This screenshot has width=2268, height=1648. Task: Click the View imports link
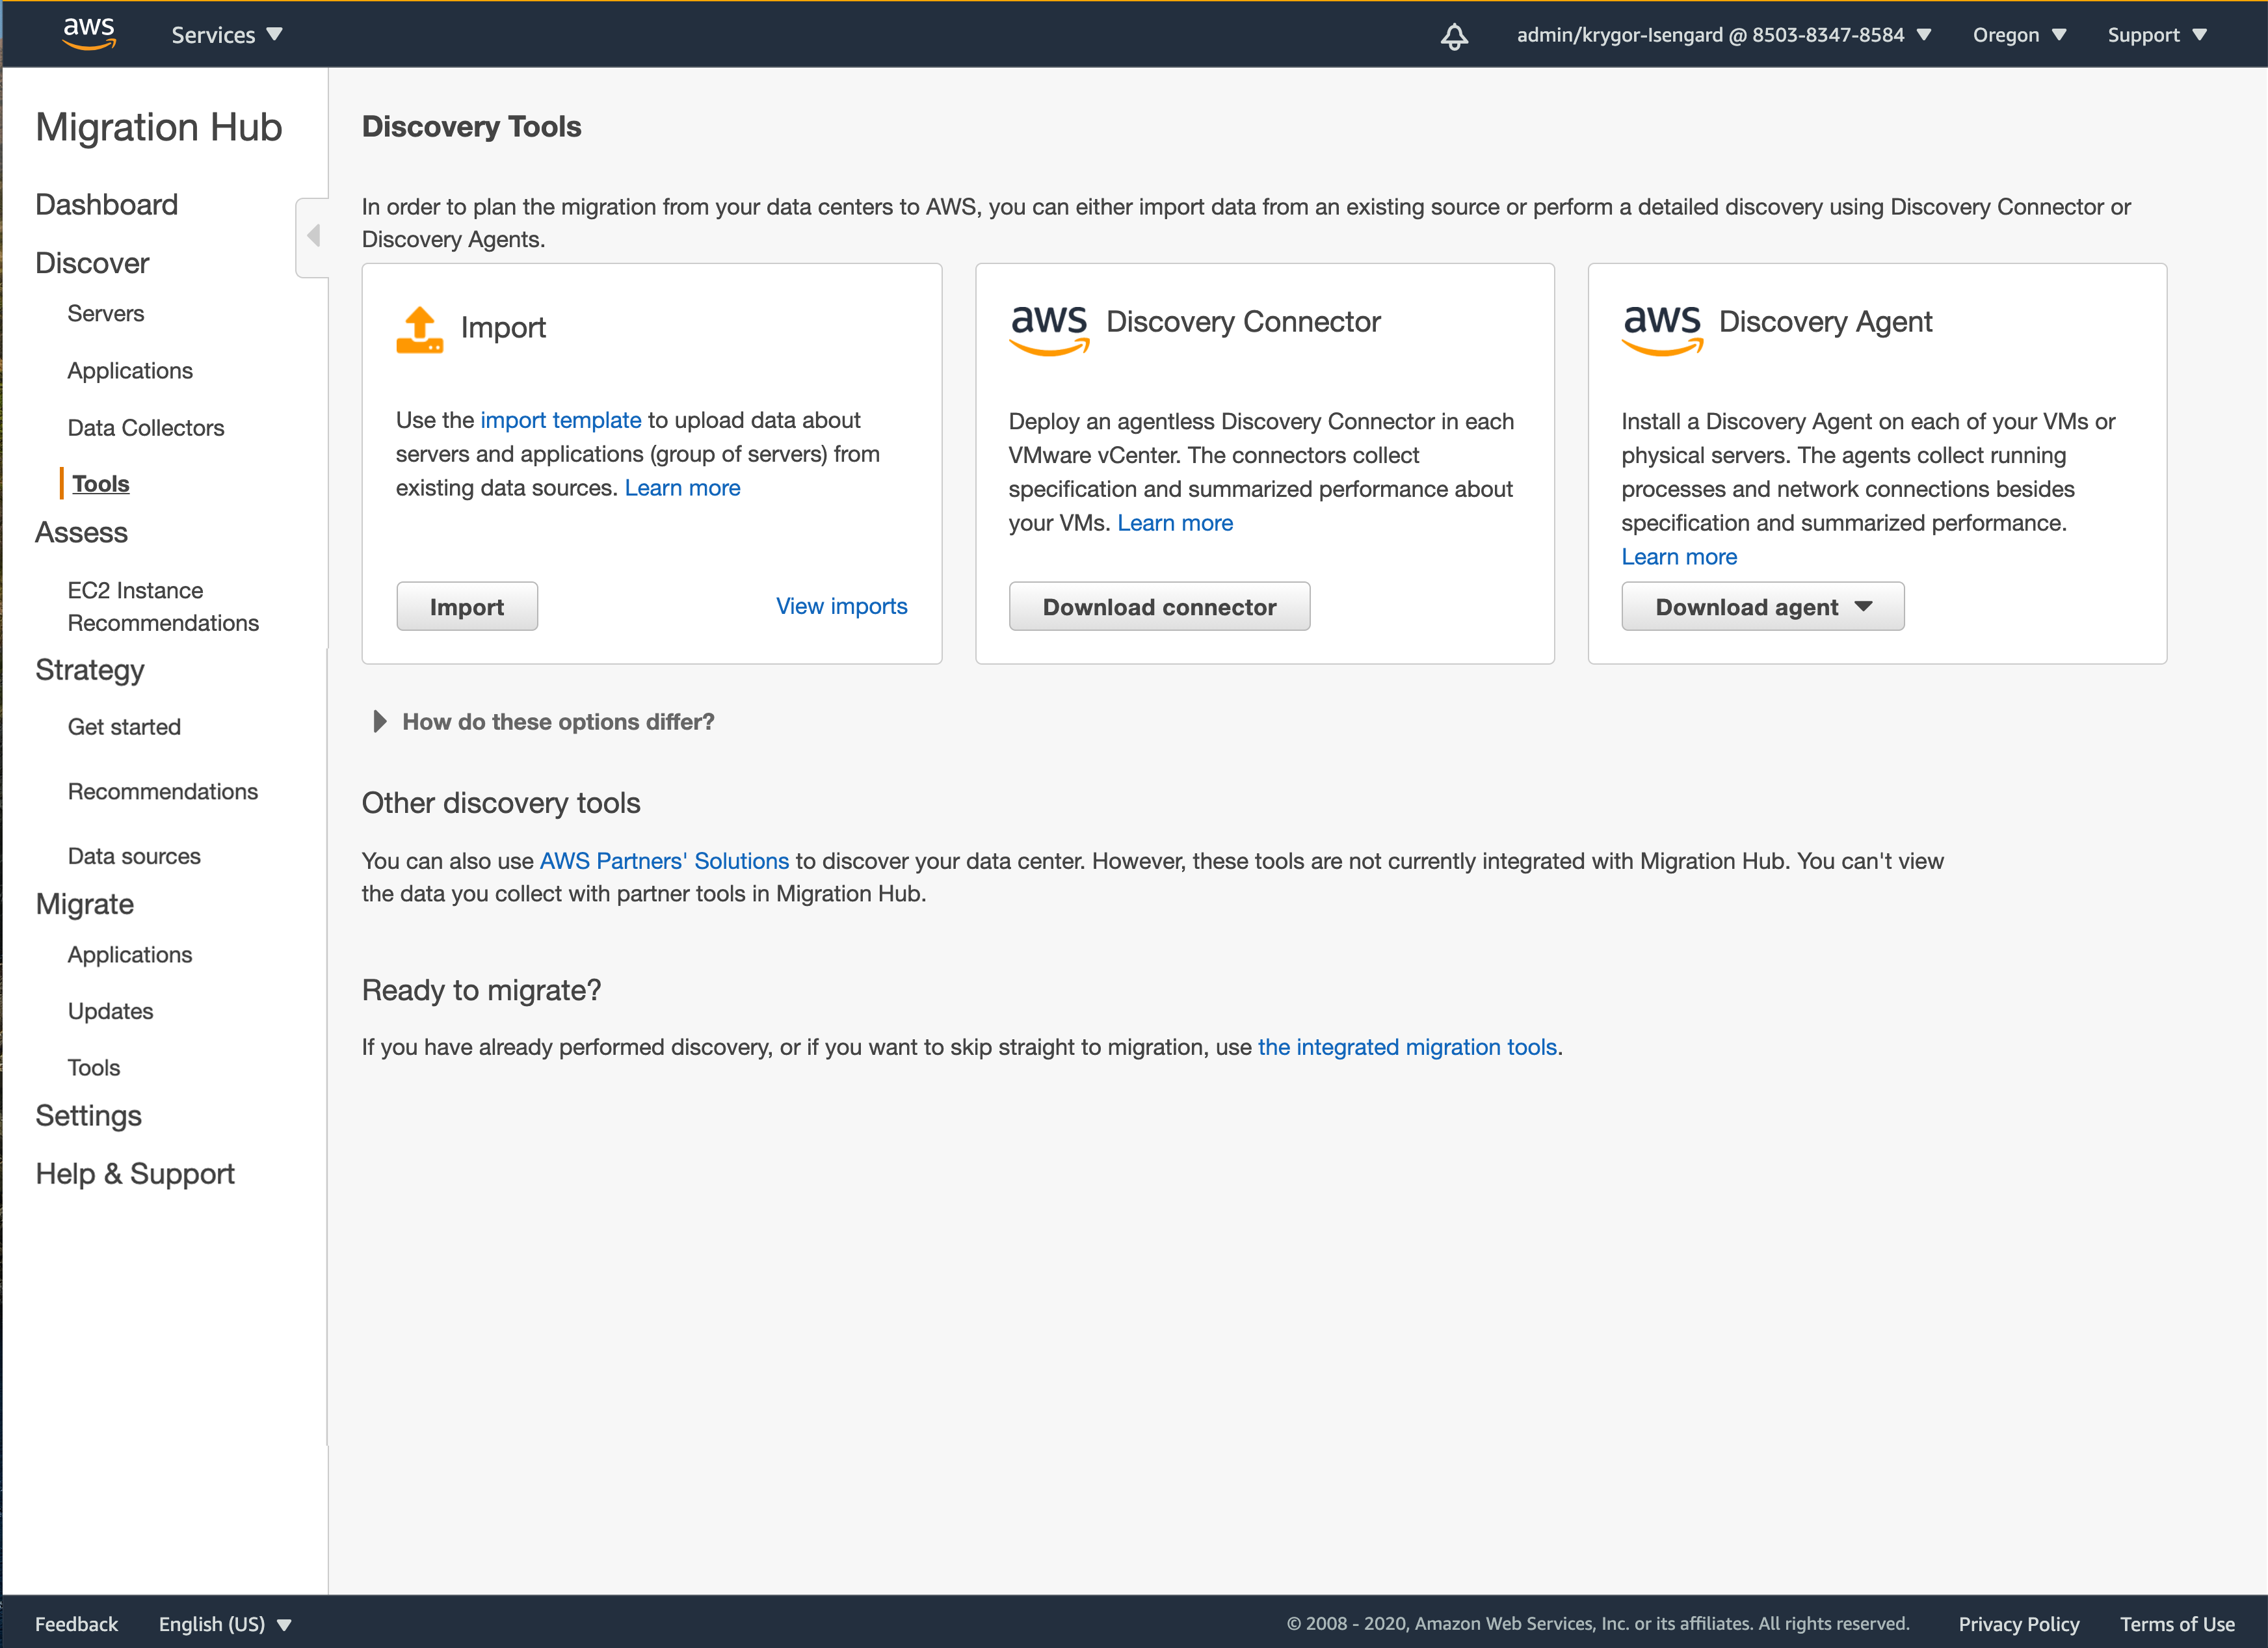pos(842,606)
